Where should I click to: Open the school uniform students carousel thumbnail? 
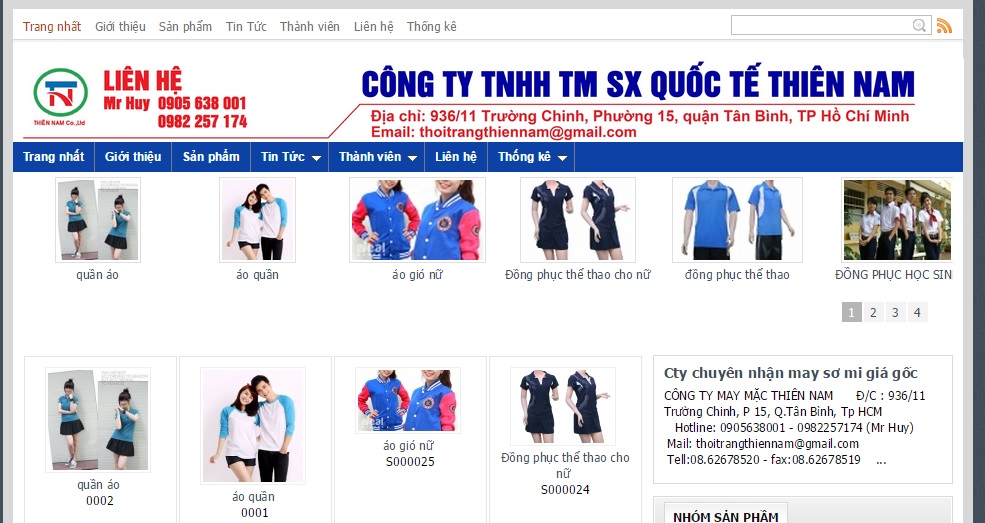897,220
